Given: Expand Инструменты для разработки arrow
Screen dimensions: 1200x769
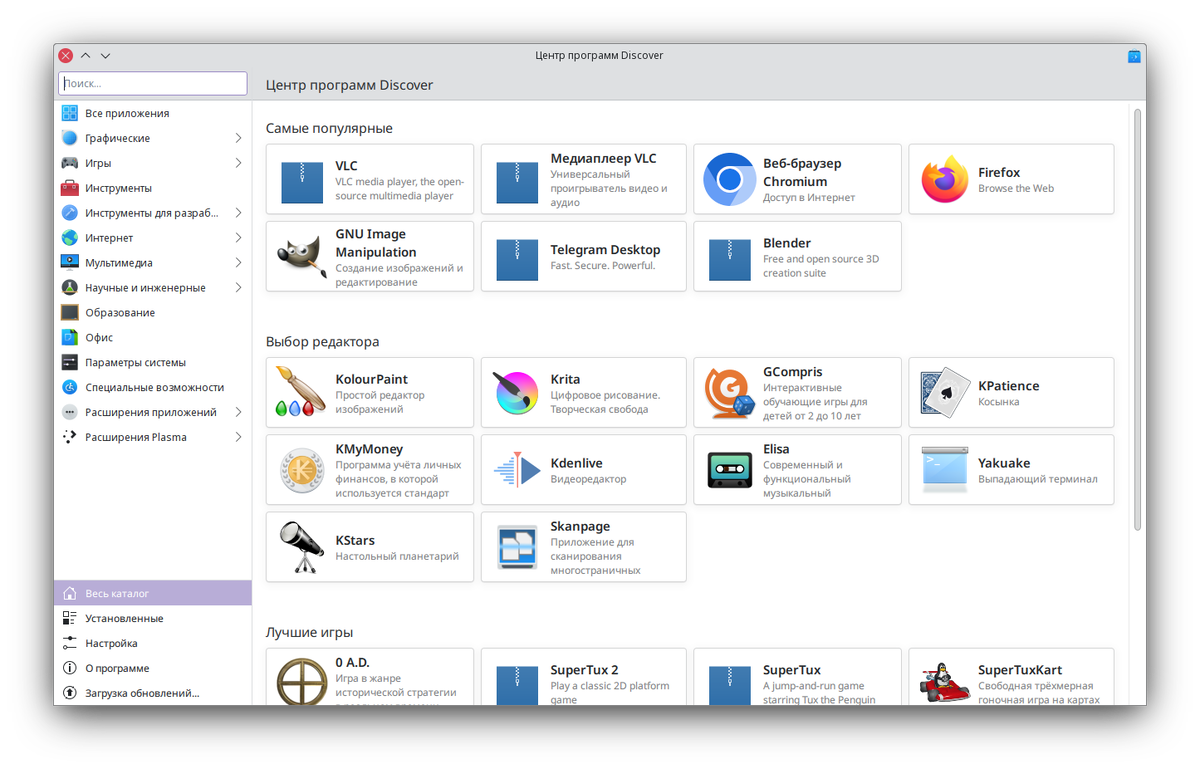Looking at the screenshot, I should pos(238,213).
